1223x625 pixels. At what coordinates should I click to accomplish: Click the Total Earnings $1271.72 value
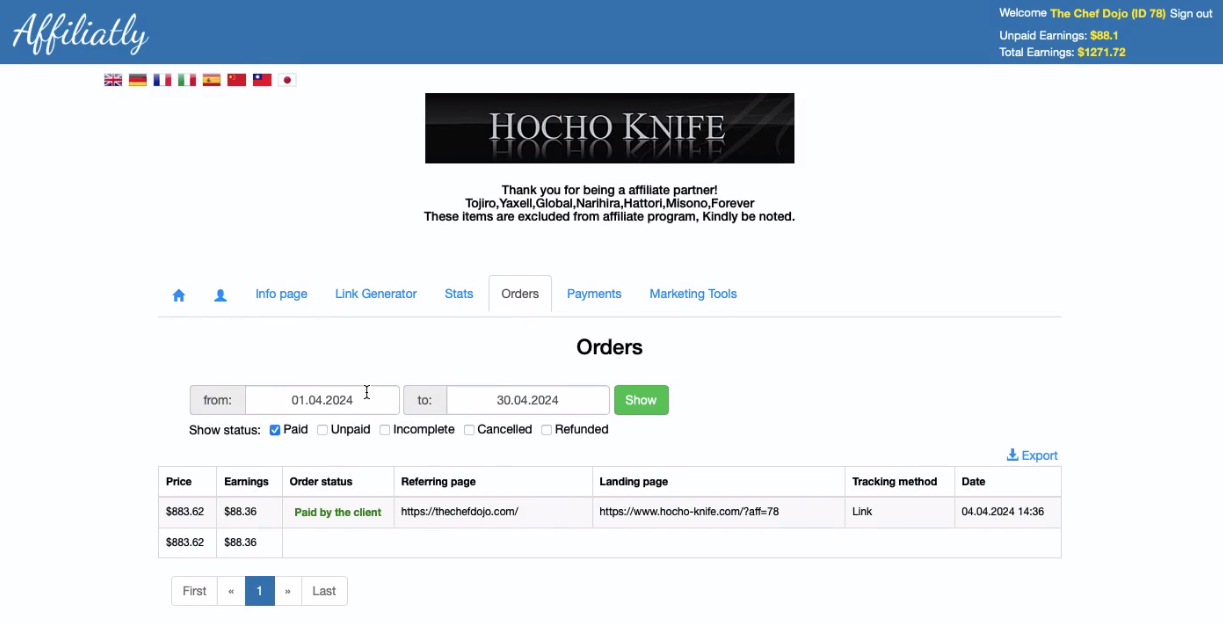[x=1101, y=52]
